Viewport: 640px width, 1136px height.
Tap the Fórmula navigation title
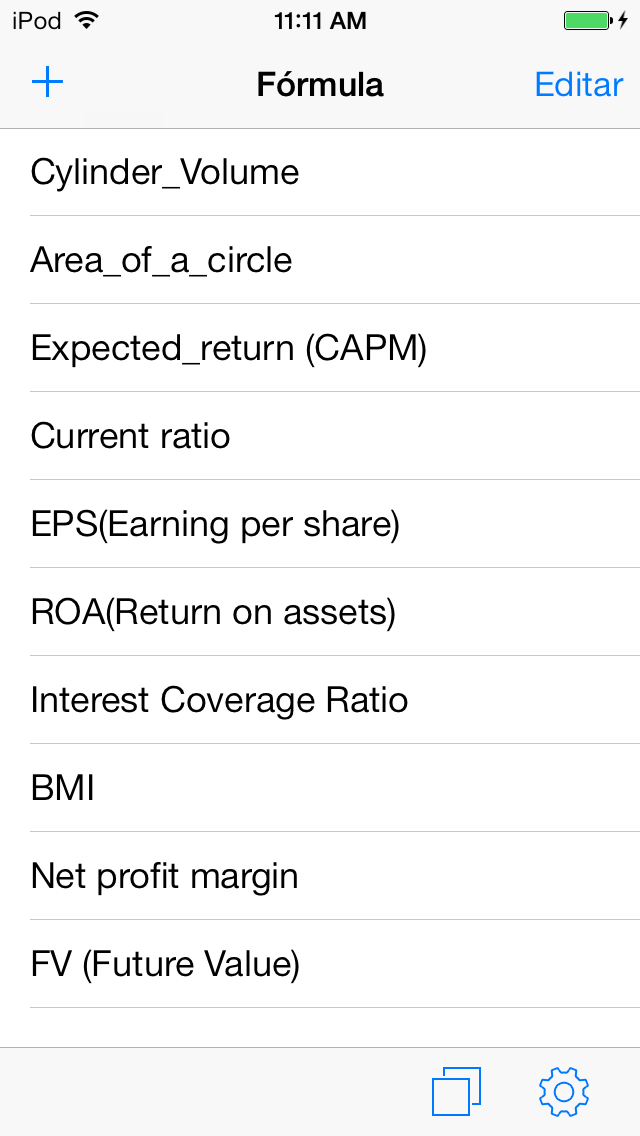[320, 84]
